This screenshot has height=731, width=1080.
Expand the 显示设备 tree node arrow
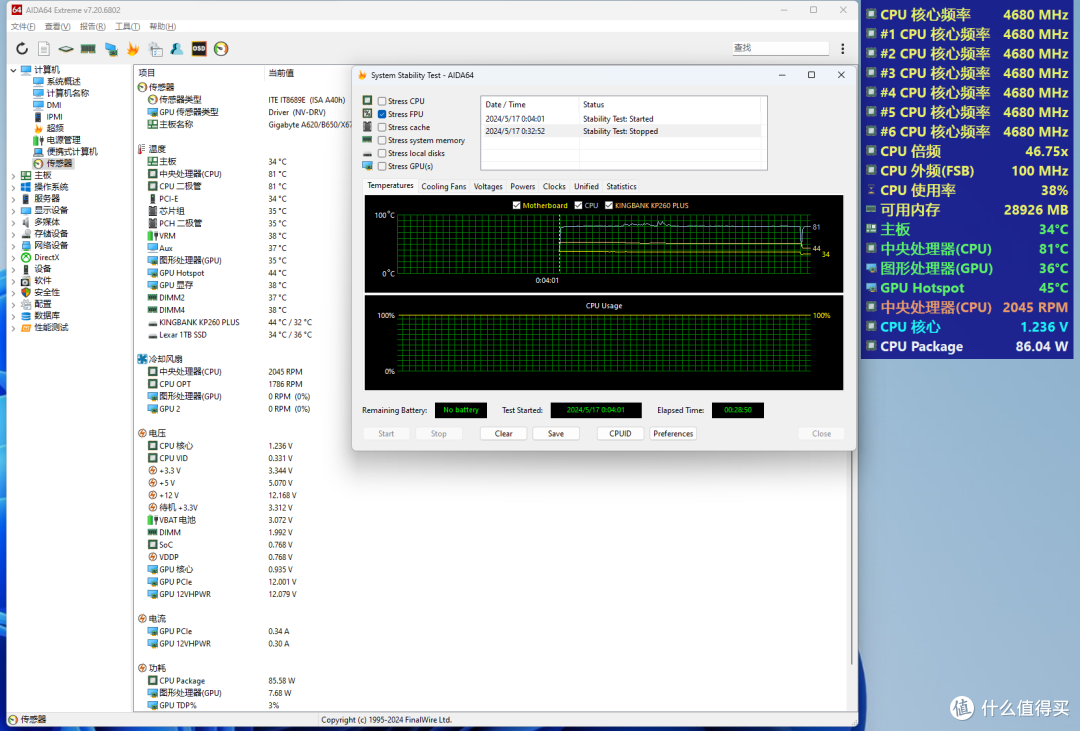click(x=13, y=211)
